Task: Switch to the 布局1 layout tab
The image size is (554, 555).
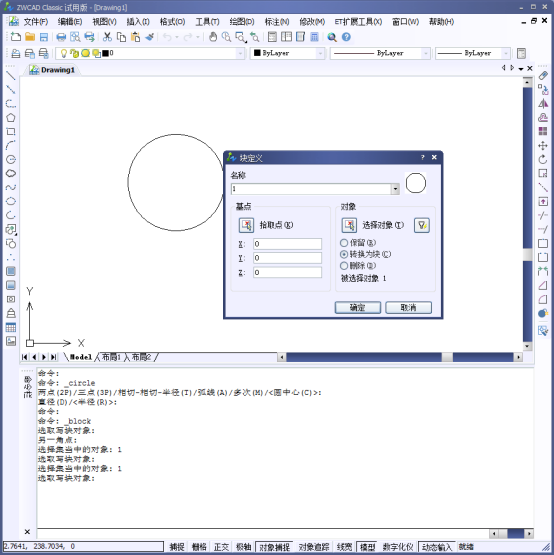Action: point(111,357)
